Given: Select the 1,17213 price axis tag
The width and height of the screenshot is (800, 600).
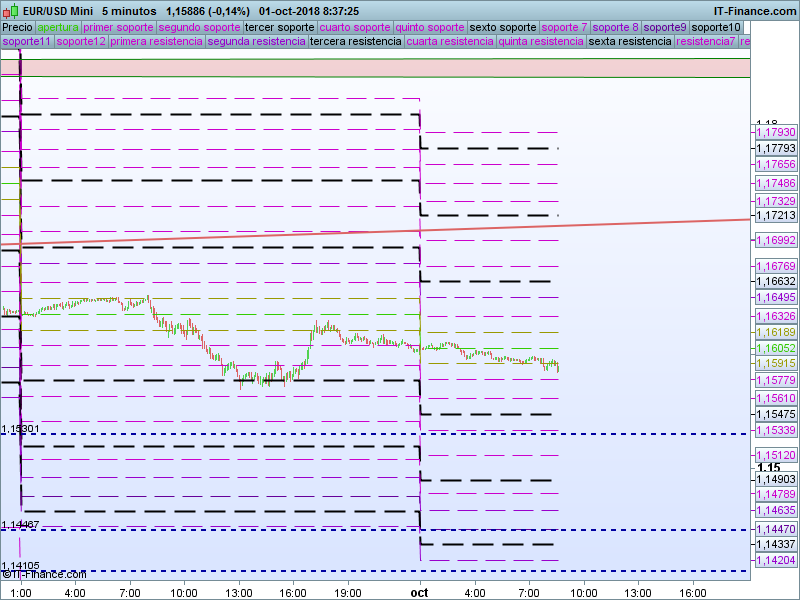Looking at the screenshot, I should (774, 215).
